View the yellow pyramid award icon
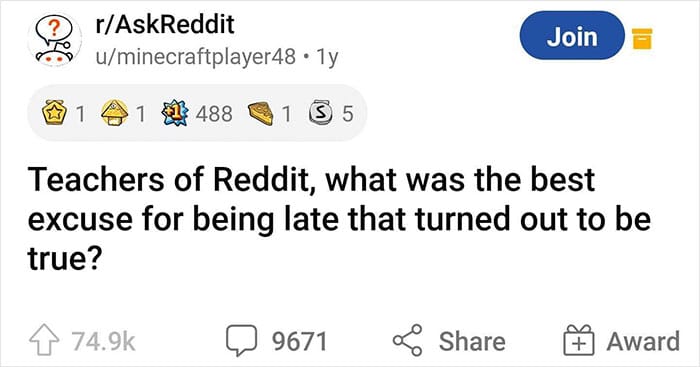Image resolution: width=700 pixels, height=367 pixels. tap(115, 113)
